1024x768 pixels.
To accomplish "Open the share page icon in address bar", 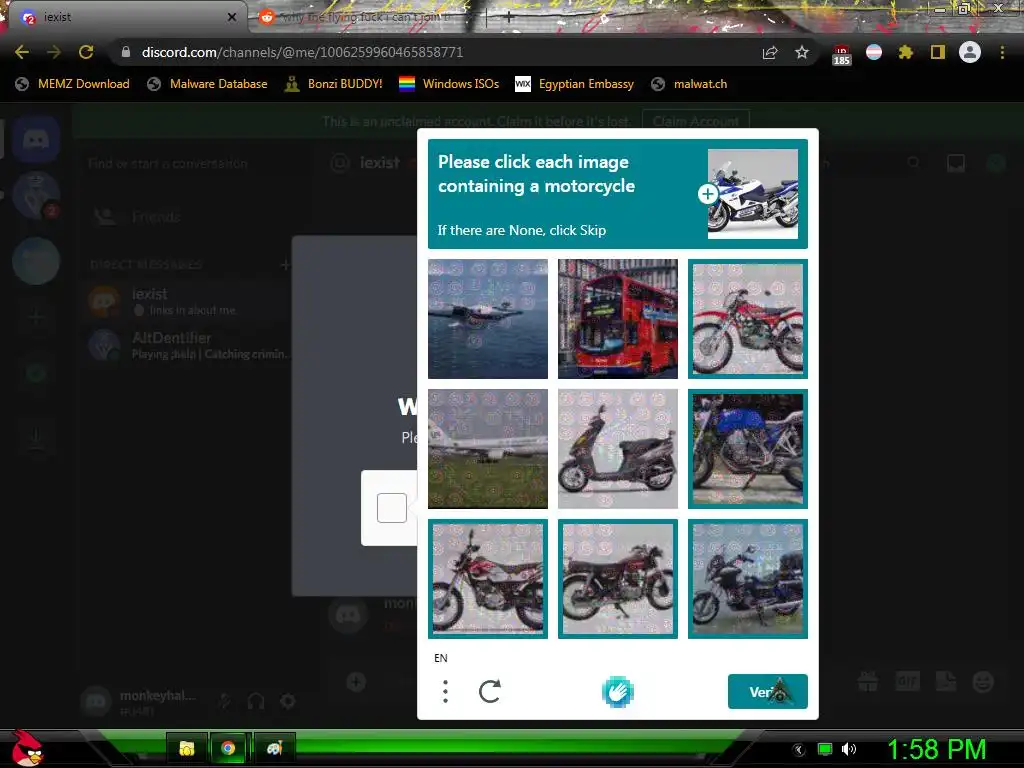I will 770,52.
